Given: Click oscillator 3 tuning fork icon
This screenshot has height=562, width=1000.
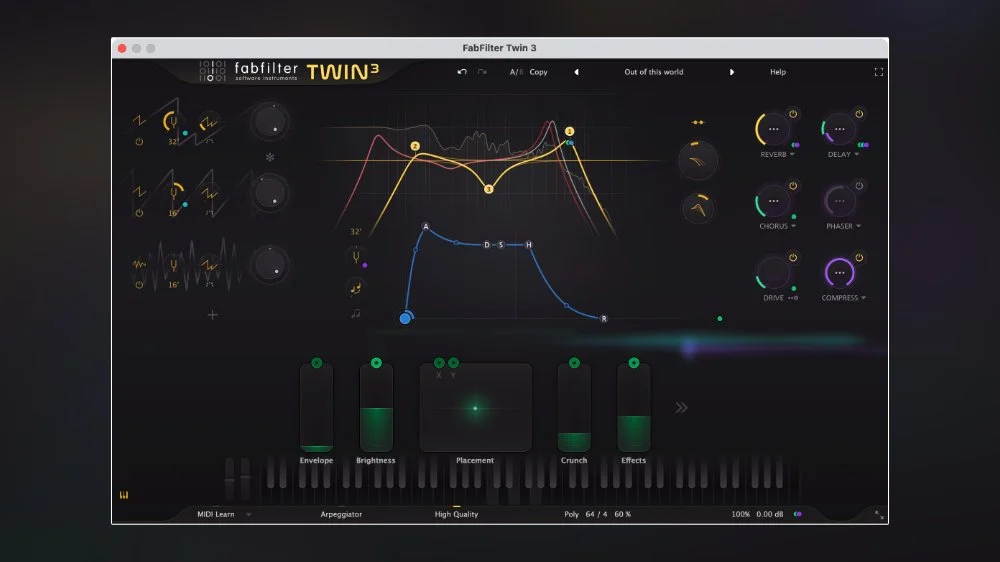Looking at the screenshot, I should tap(173, 265).
